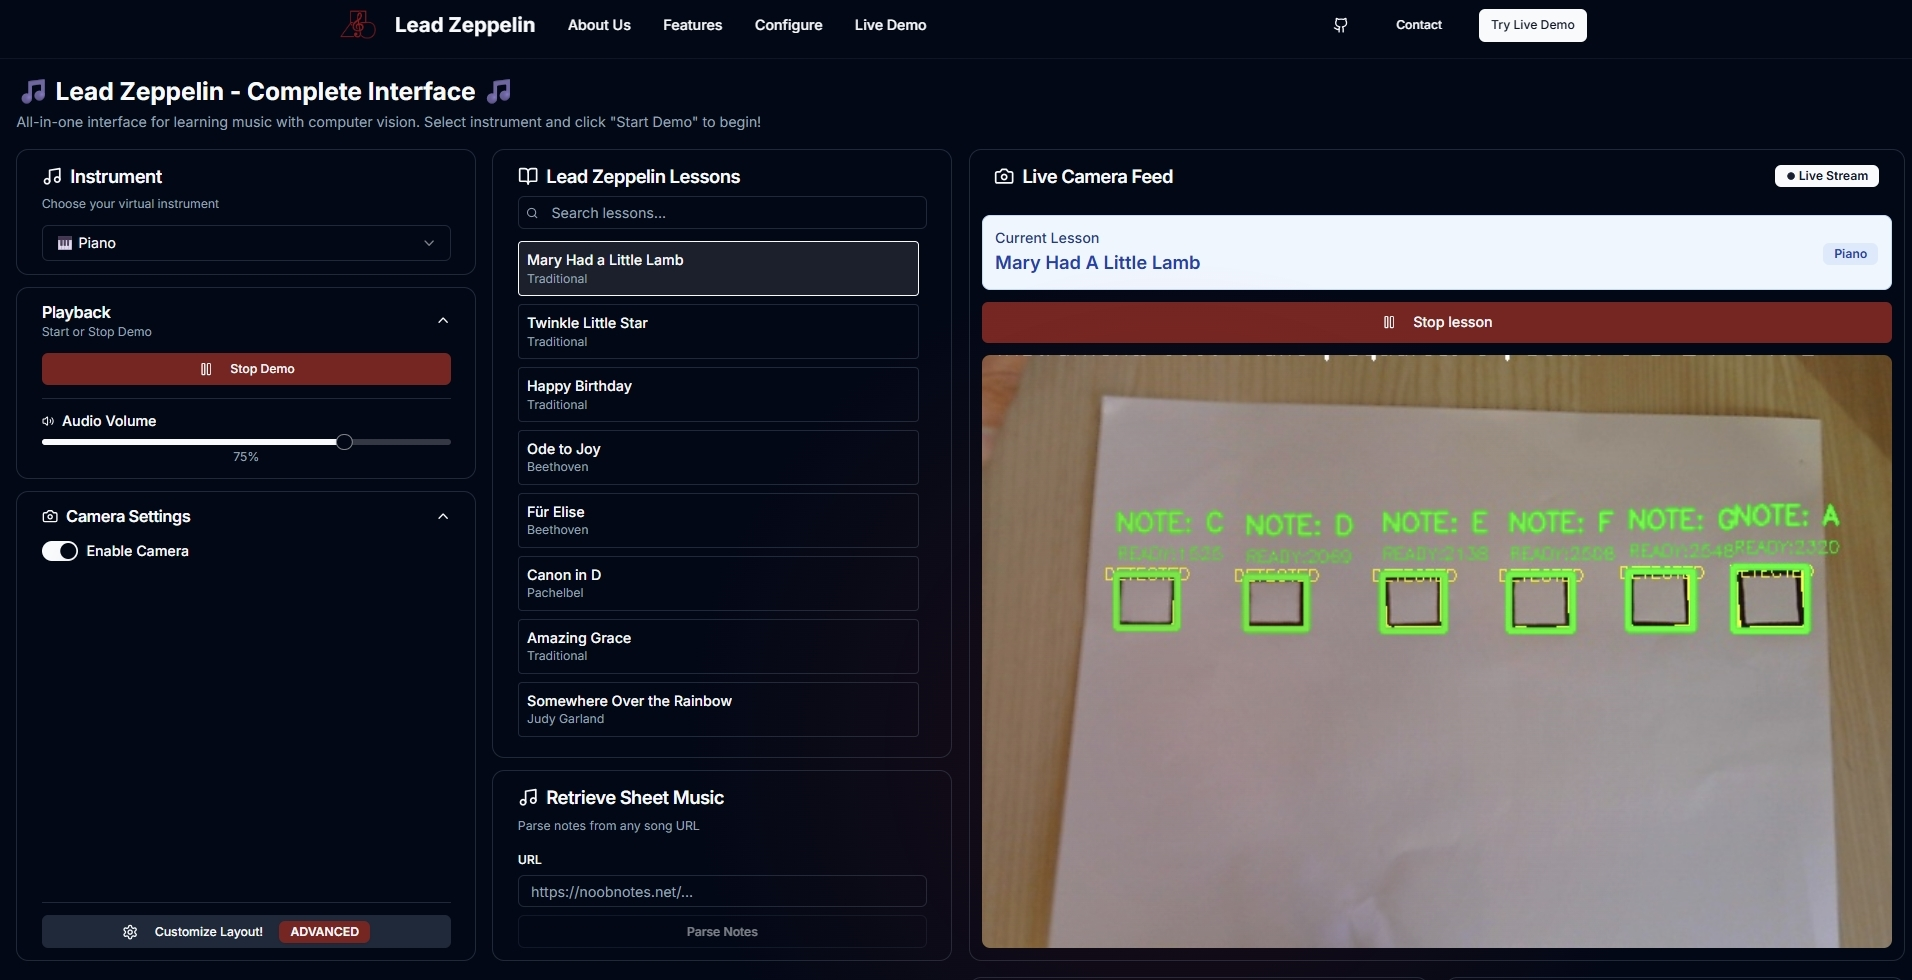Click the piano keys icon in the instrument selector

[65, 243]
